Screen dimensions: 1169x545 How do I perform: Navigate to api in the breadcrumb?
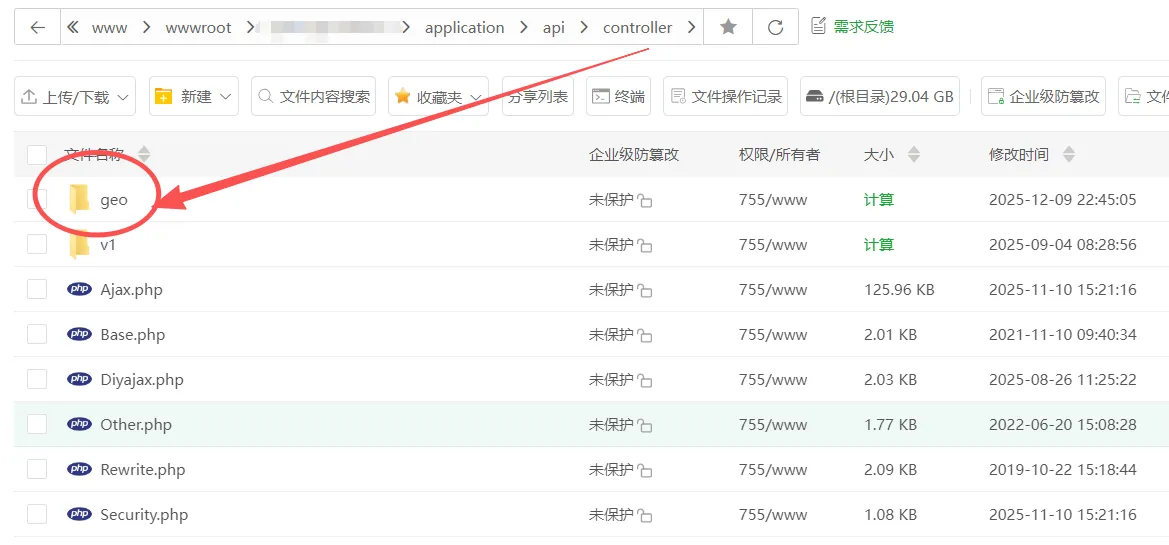click(x=554, y=28)
